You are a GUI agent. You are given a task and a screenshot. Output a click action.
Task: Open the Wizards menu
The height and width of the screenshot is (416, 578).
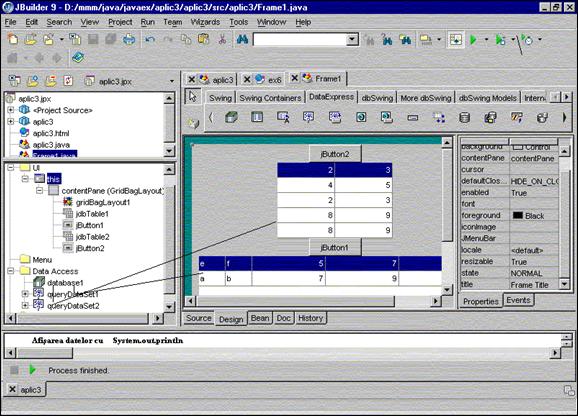click(205, 22)
